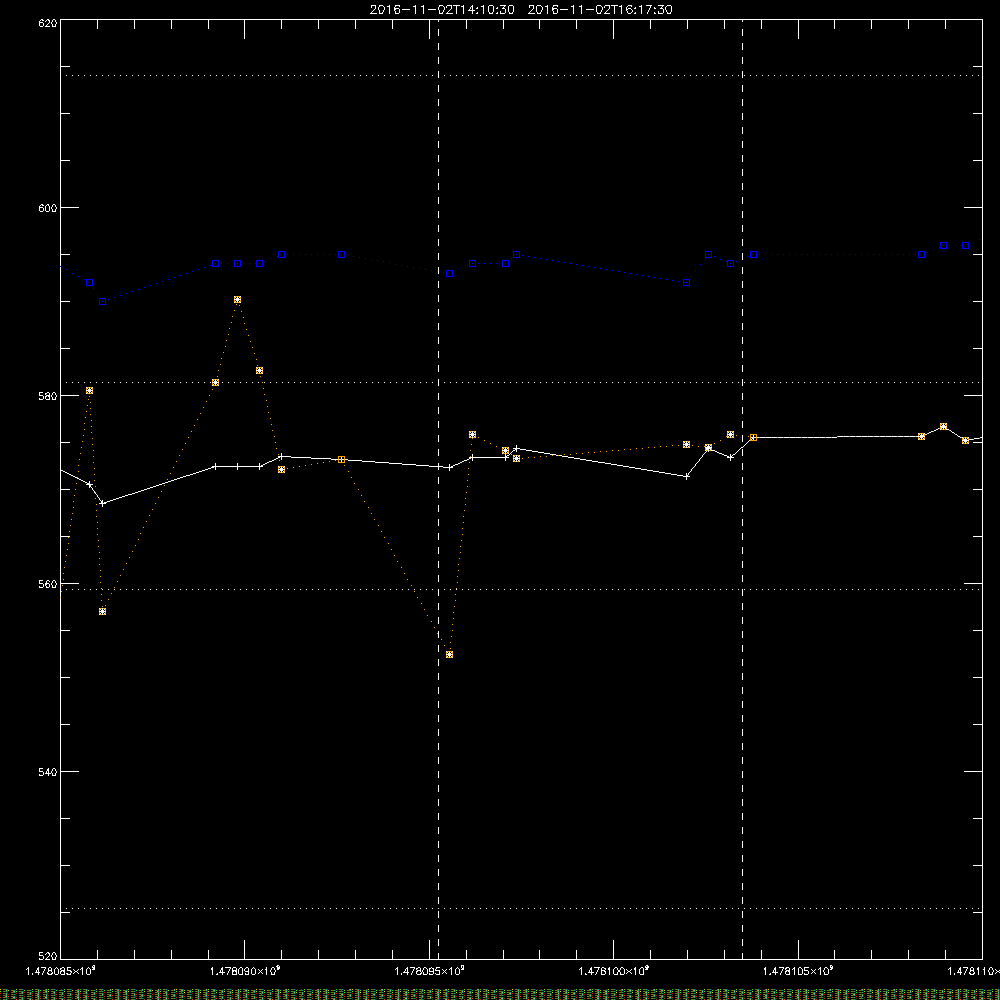Select the lowest blue square marker near 590

tap(103, 302)
